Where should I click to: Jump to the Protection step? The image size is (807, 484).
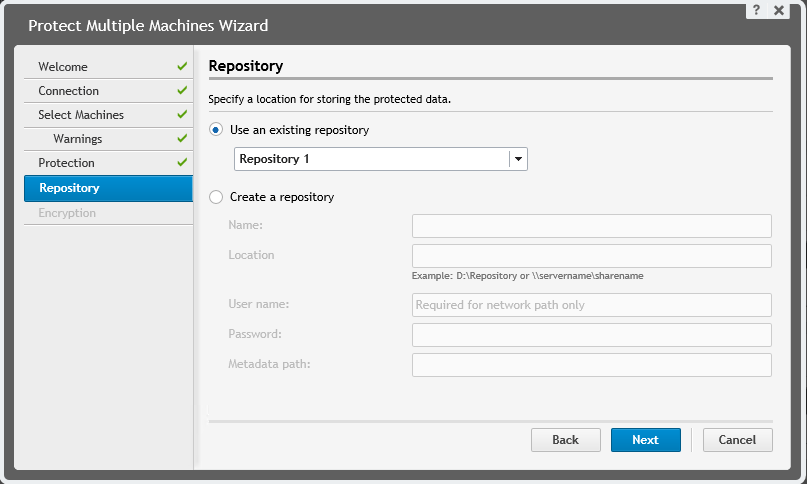tap(66, 163)
